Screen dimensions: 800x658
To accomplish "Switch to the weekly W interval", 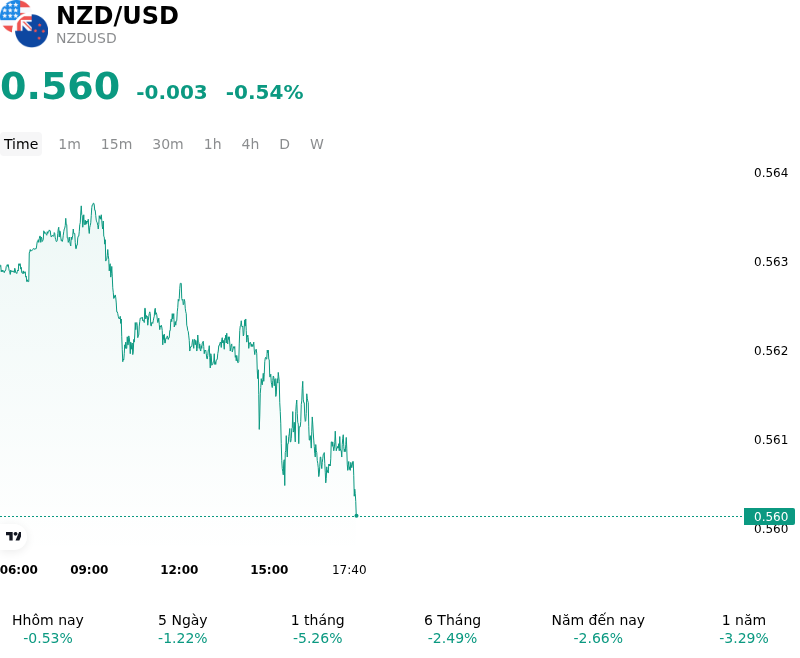I will pyautogui.click(x=317, y=144).
